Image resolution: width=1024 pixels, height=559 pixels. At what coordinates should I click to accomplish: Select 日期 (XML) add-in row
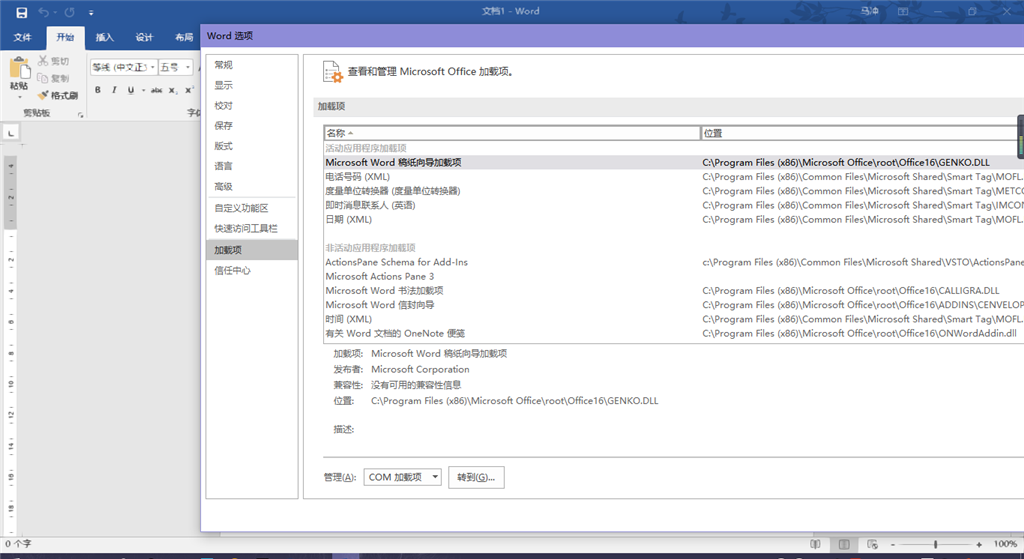coord(673,220)
